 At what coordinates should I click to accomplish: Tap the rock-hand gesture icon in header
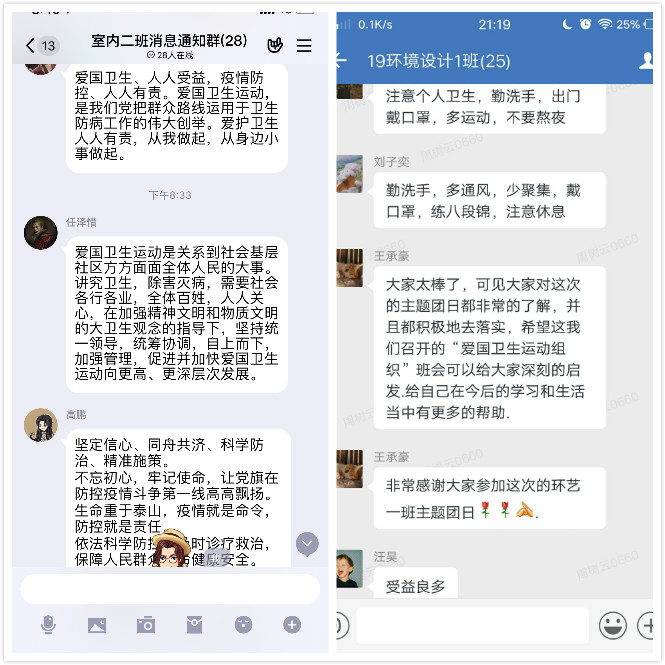275,45
